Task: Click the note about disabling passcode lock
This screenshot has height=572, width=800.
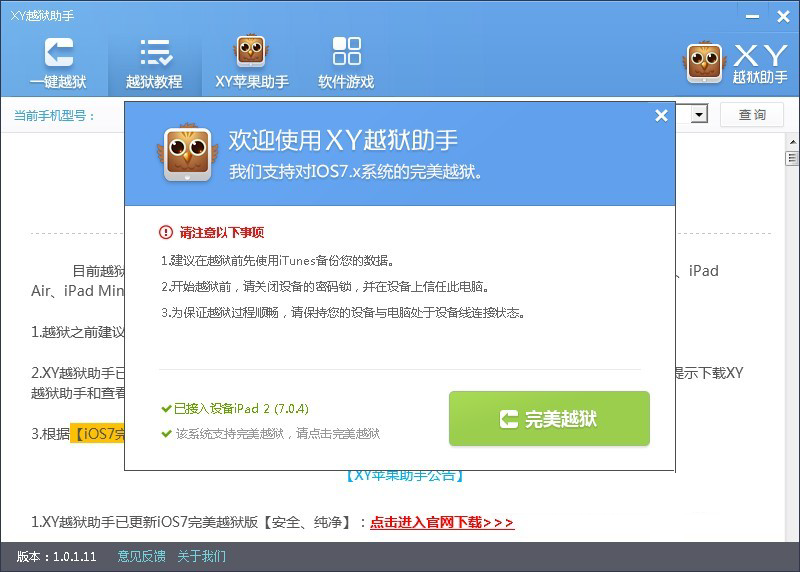Action: tap(327, 287)
